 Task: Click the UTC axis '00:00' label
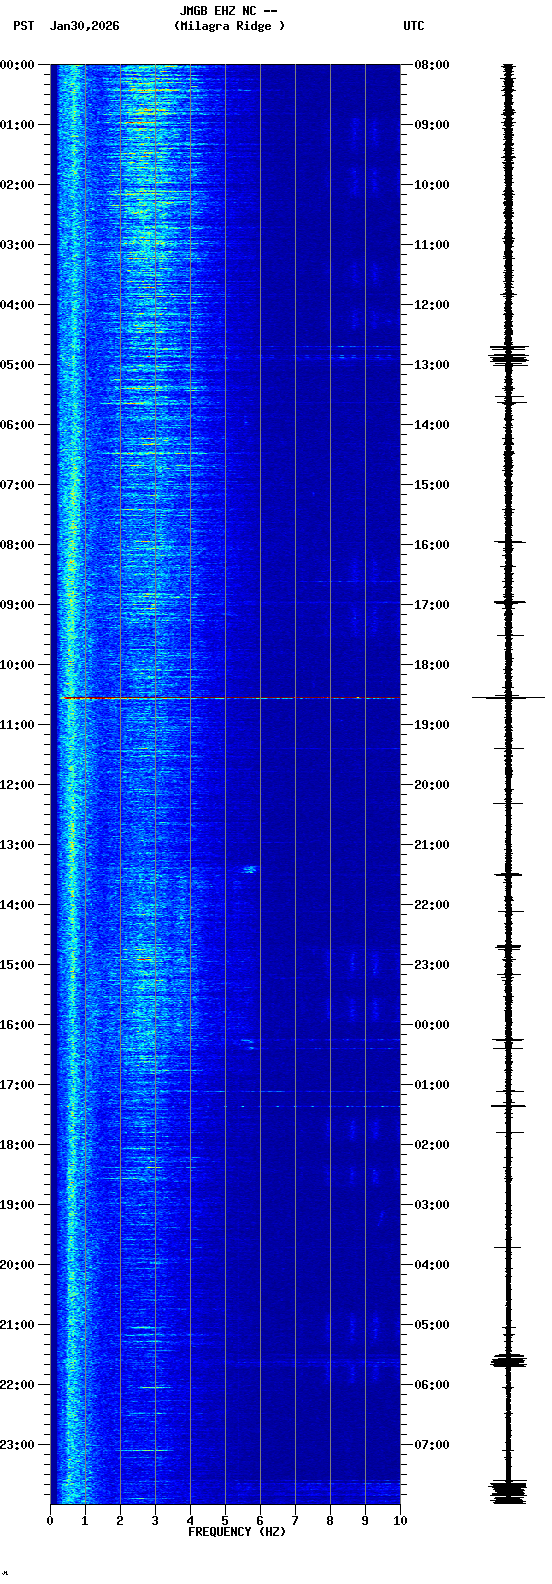tap(432, 1025)
